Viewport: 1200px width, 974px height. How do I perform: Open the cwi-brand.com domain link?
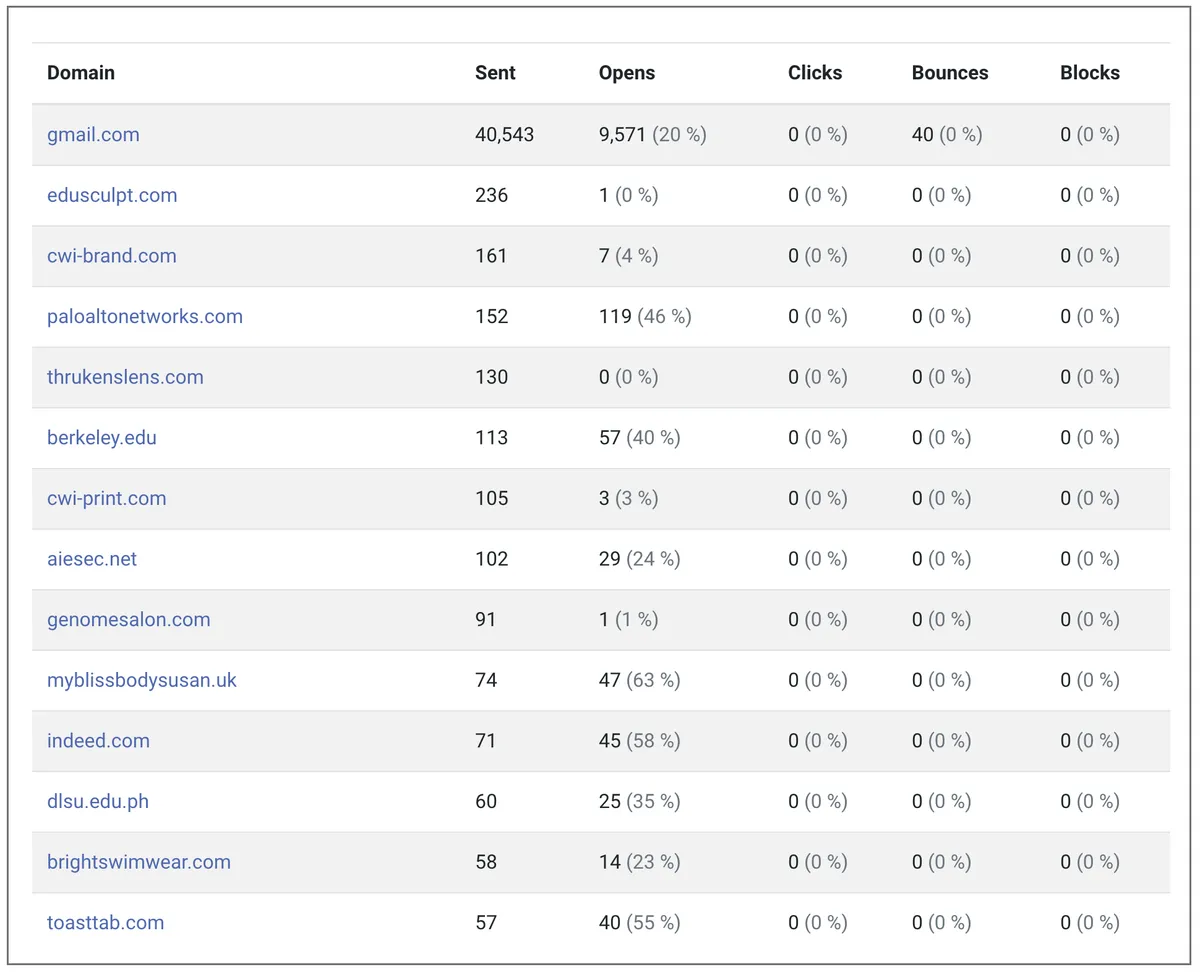[112, 256]
